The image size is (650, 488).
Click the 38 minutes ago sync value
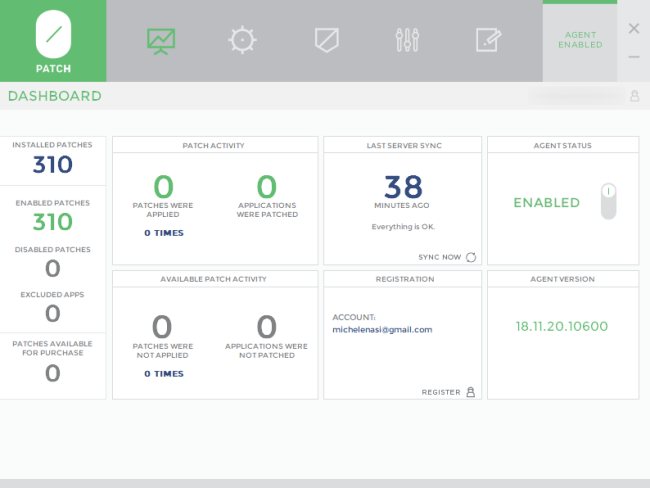403,187
